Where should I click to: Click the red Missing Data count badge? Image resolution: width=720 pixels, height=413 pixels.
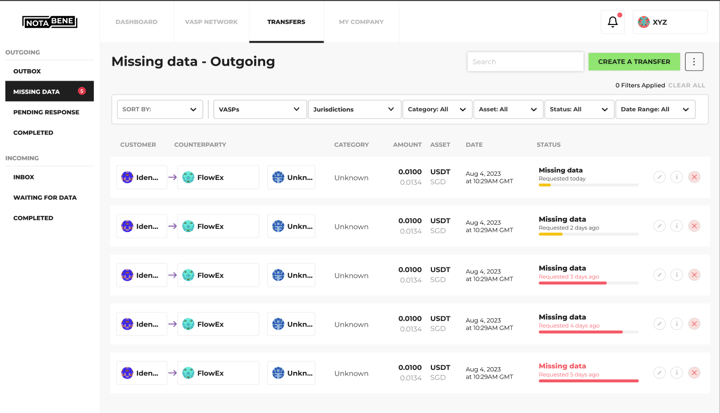[x=82, y=91]
